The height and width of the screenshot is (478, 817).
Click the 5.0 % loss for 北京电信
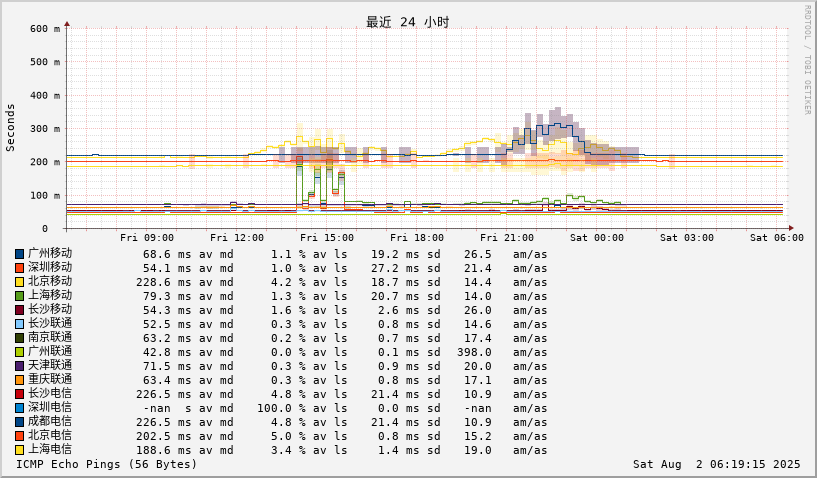[289, 437]
